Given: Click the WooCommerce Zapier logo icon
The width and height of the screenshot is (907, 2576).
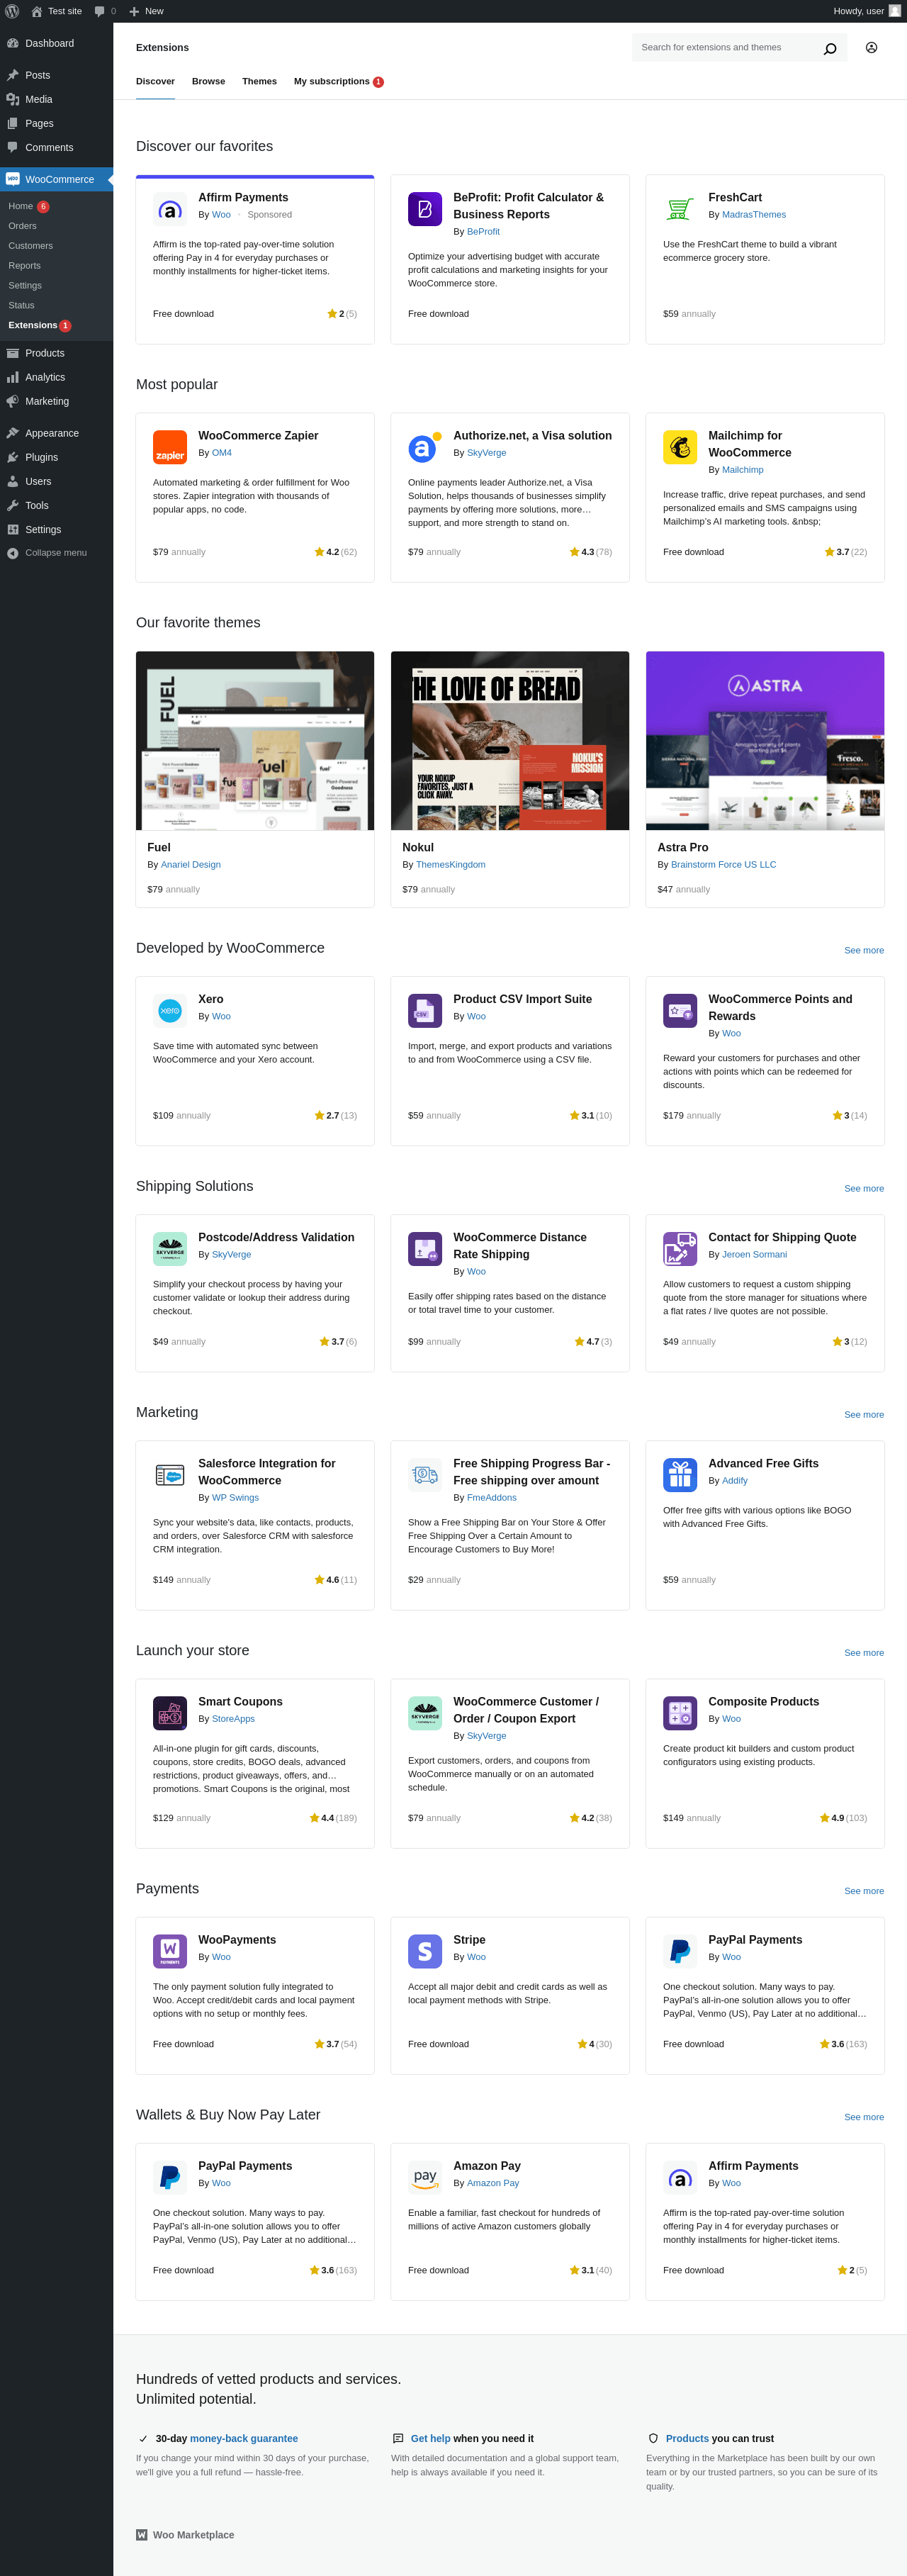Looking at the screenshot, I should (170, 447).
